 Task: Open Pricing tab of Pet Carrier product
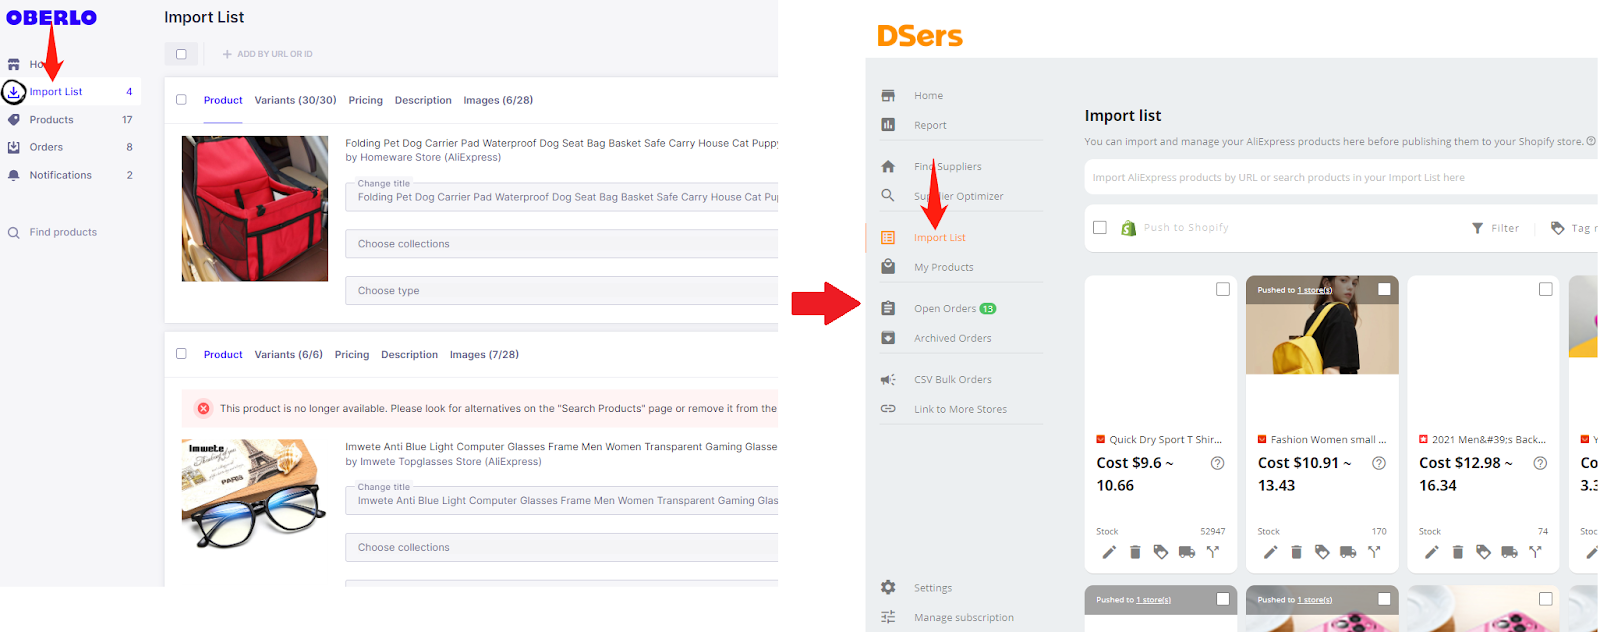pyautogui.click(x=365, y=100)
